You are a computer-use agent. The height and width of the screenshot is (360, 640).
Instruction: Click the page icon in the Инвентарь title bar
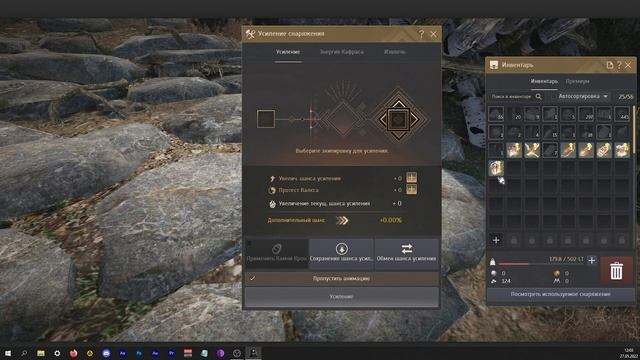tap(609, 65)
